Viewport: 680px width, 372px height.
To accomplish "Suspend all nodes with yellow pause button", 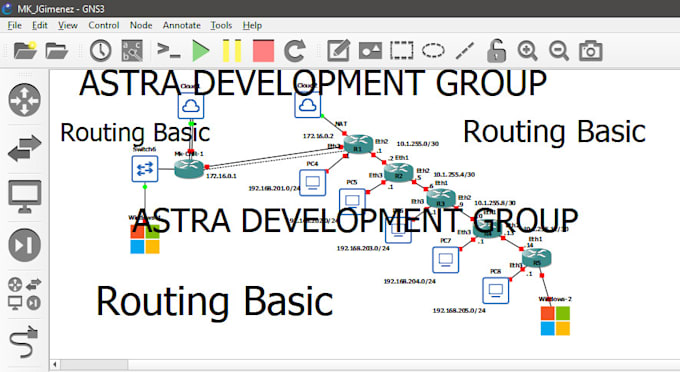I will click(x=232, y=51).
